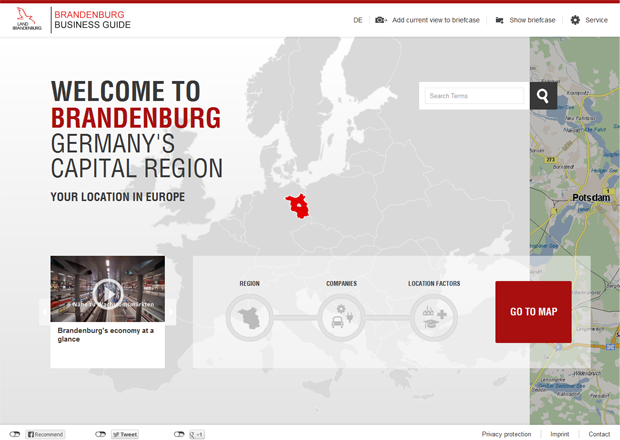Click the Service gear icon
Image resolution: width=620 pixels, height=440 pixels.
point(575,20)
